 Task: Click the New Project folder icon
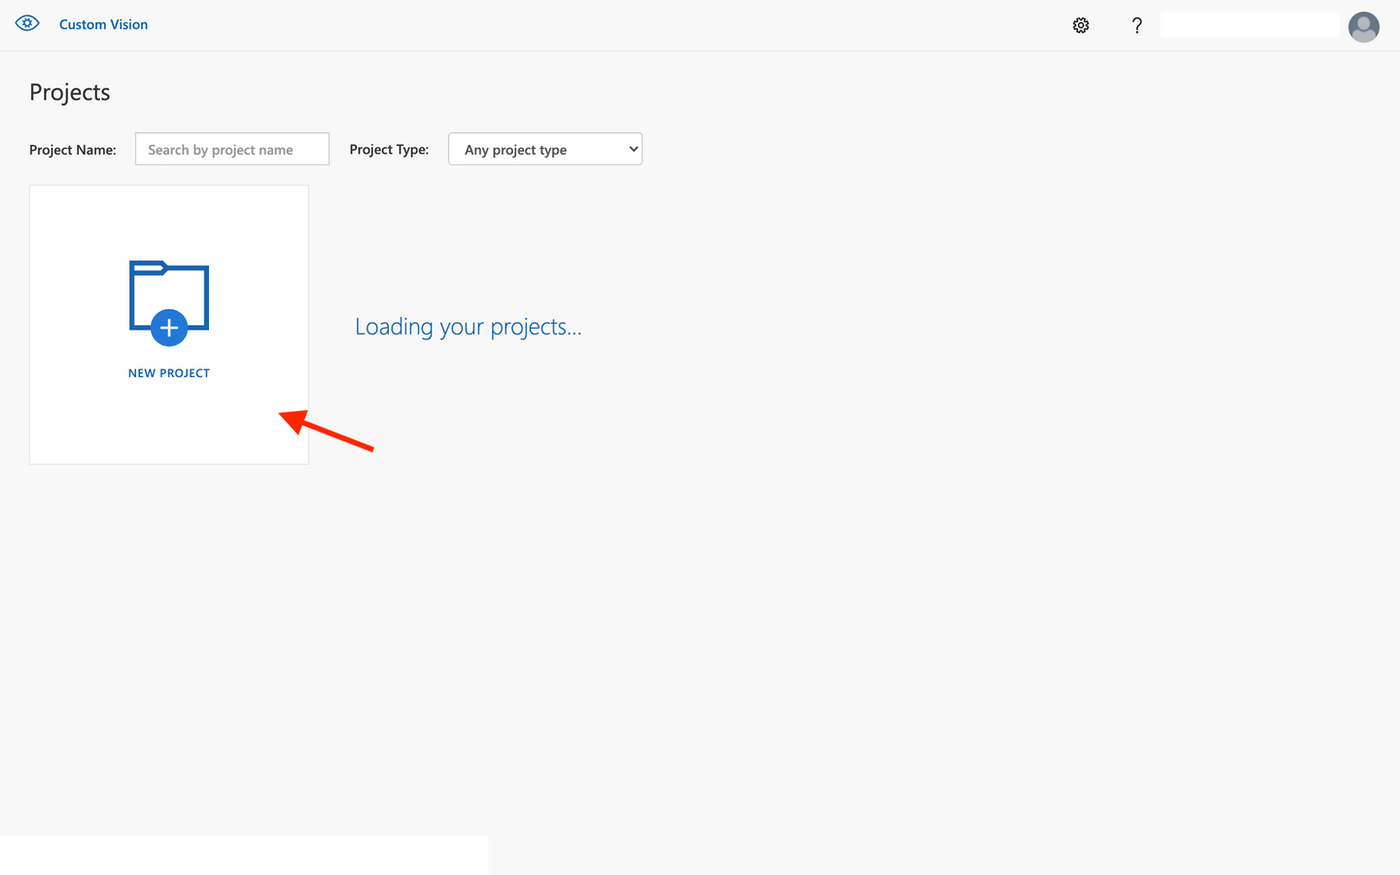pyautogui.click(x=169, y=303)
